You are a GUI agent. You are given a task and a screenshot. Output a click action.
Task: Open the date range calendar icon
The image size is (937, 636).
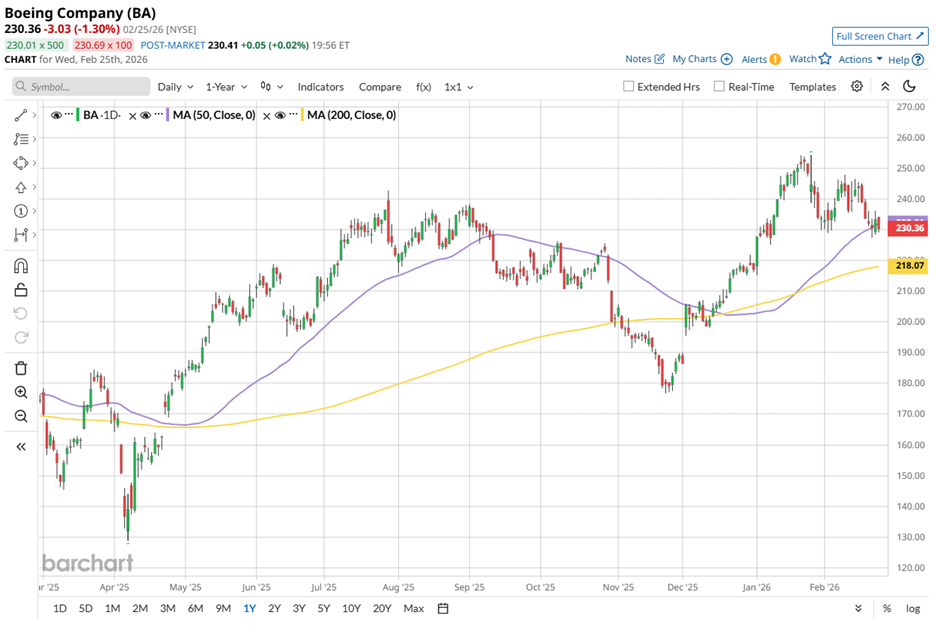tap(442, 608)
